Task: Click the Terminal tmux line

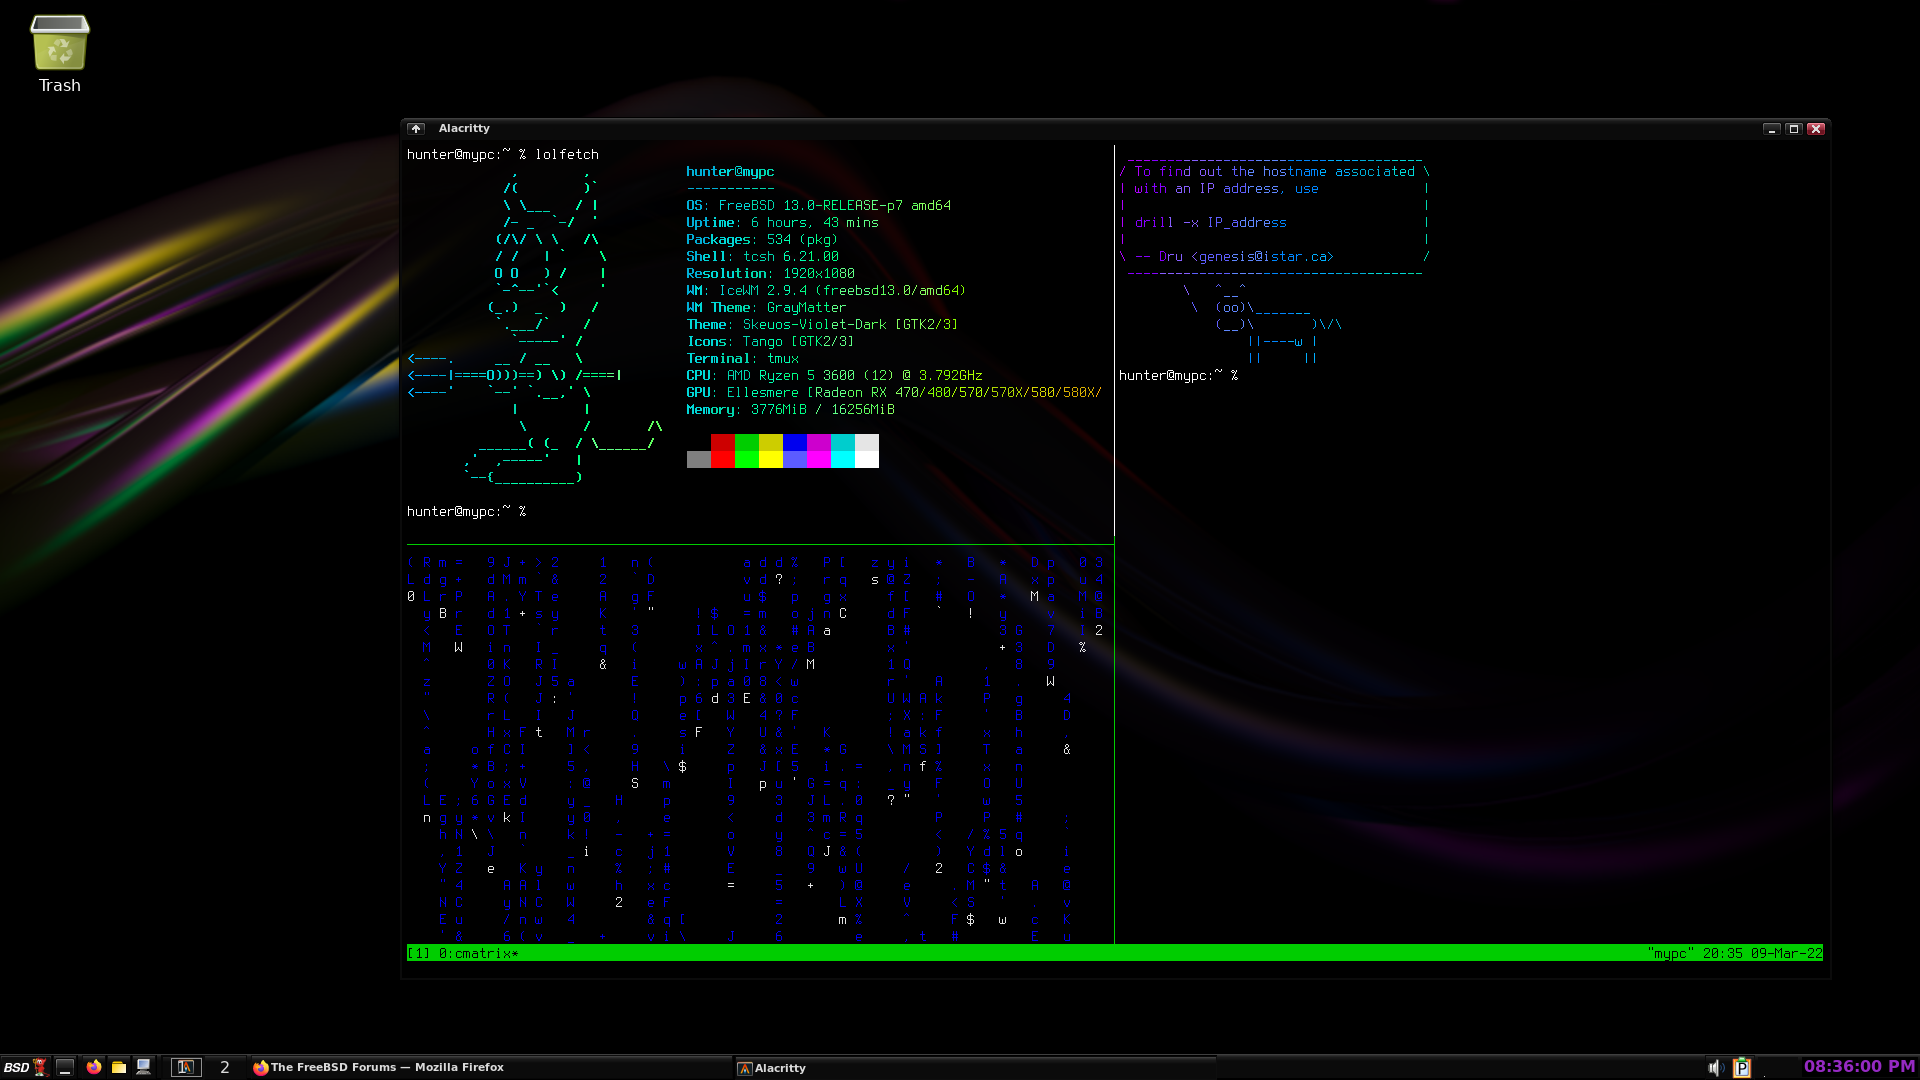Action: (742, 358)
